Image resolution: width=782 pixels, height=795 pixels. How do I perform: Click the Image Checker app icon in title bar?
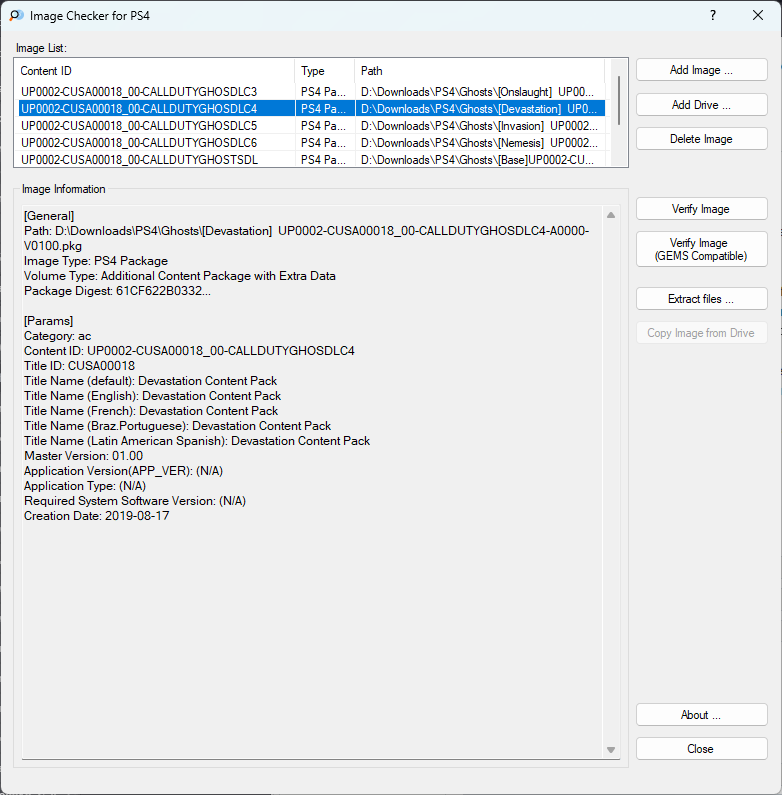(x=16, y=16)
